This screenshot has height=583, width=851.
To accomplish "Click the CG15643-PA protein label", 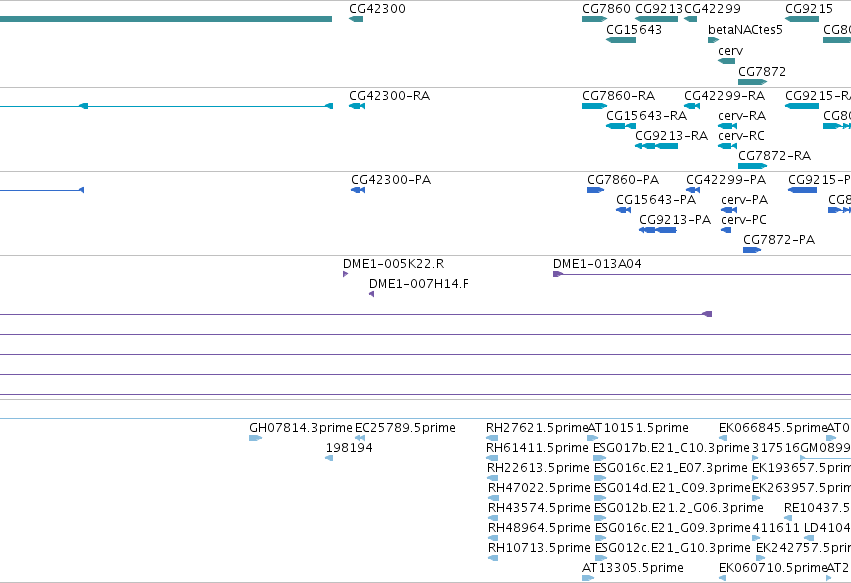I will [x=656, y=200].
